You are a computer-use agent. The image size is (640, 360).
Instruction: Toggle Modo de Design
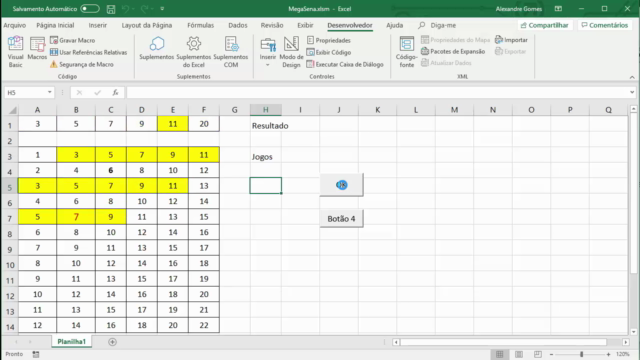coord(291,52)
